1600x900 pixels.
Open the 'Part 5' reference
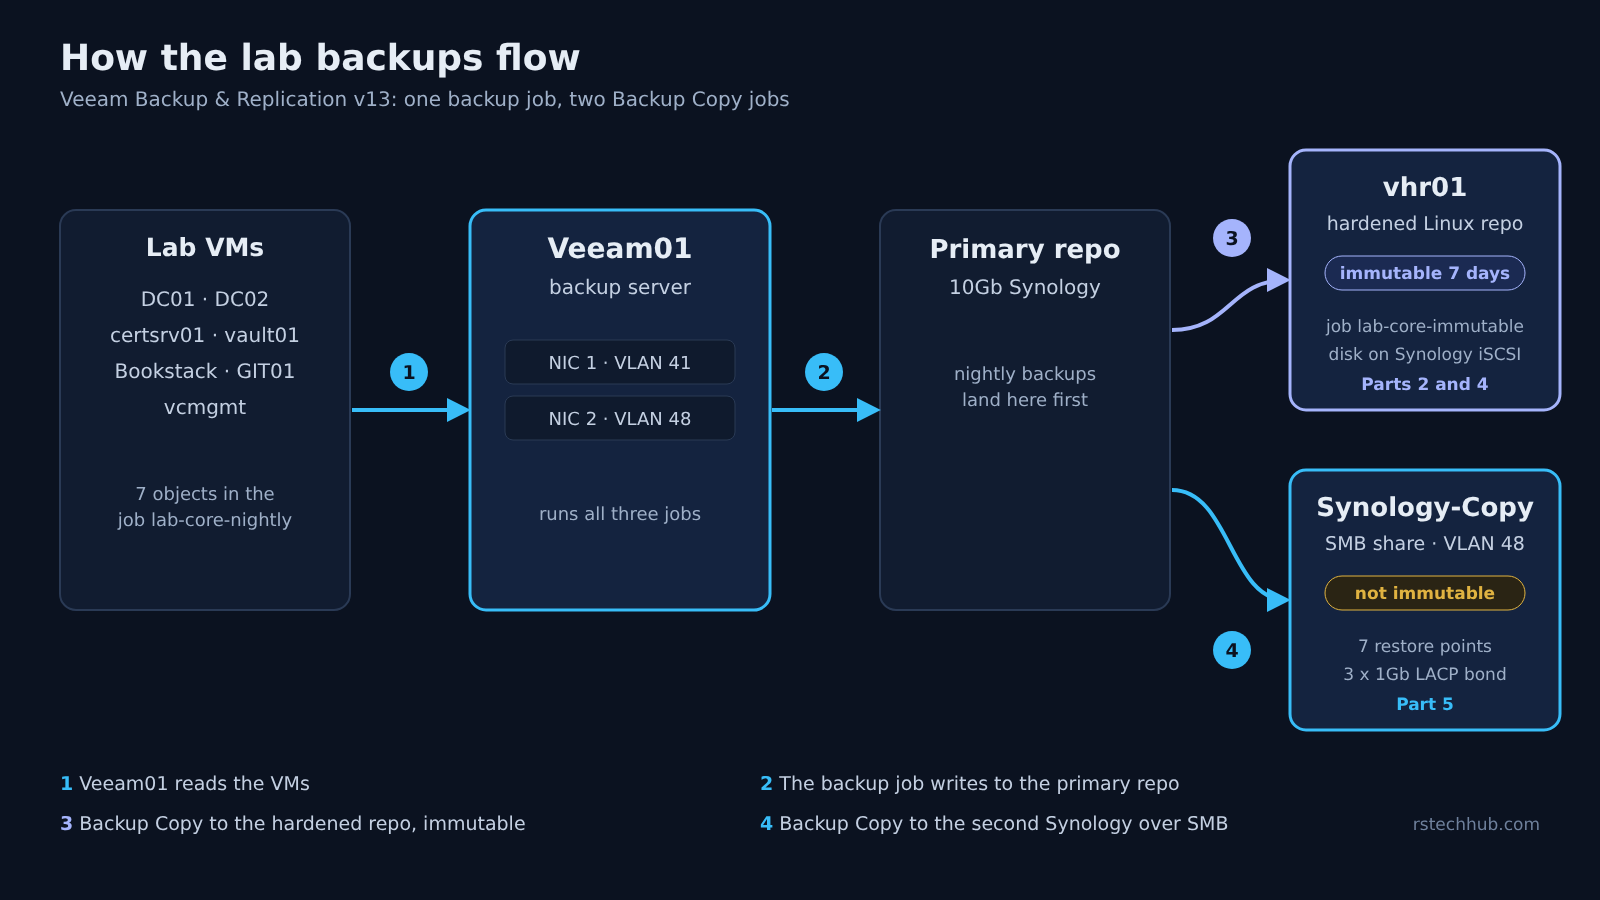click(1425, 704)
